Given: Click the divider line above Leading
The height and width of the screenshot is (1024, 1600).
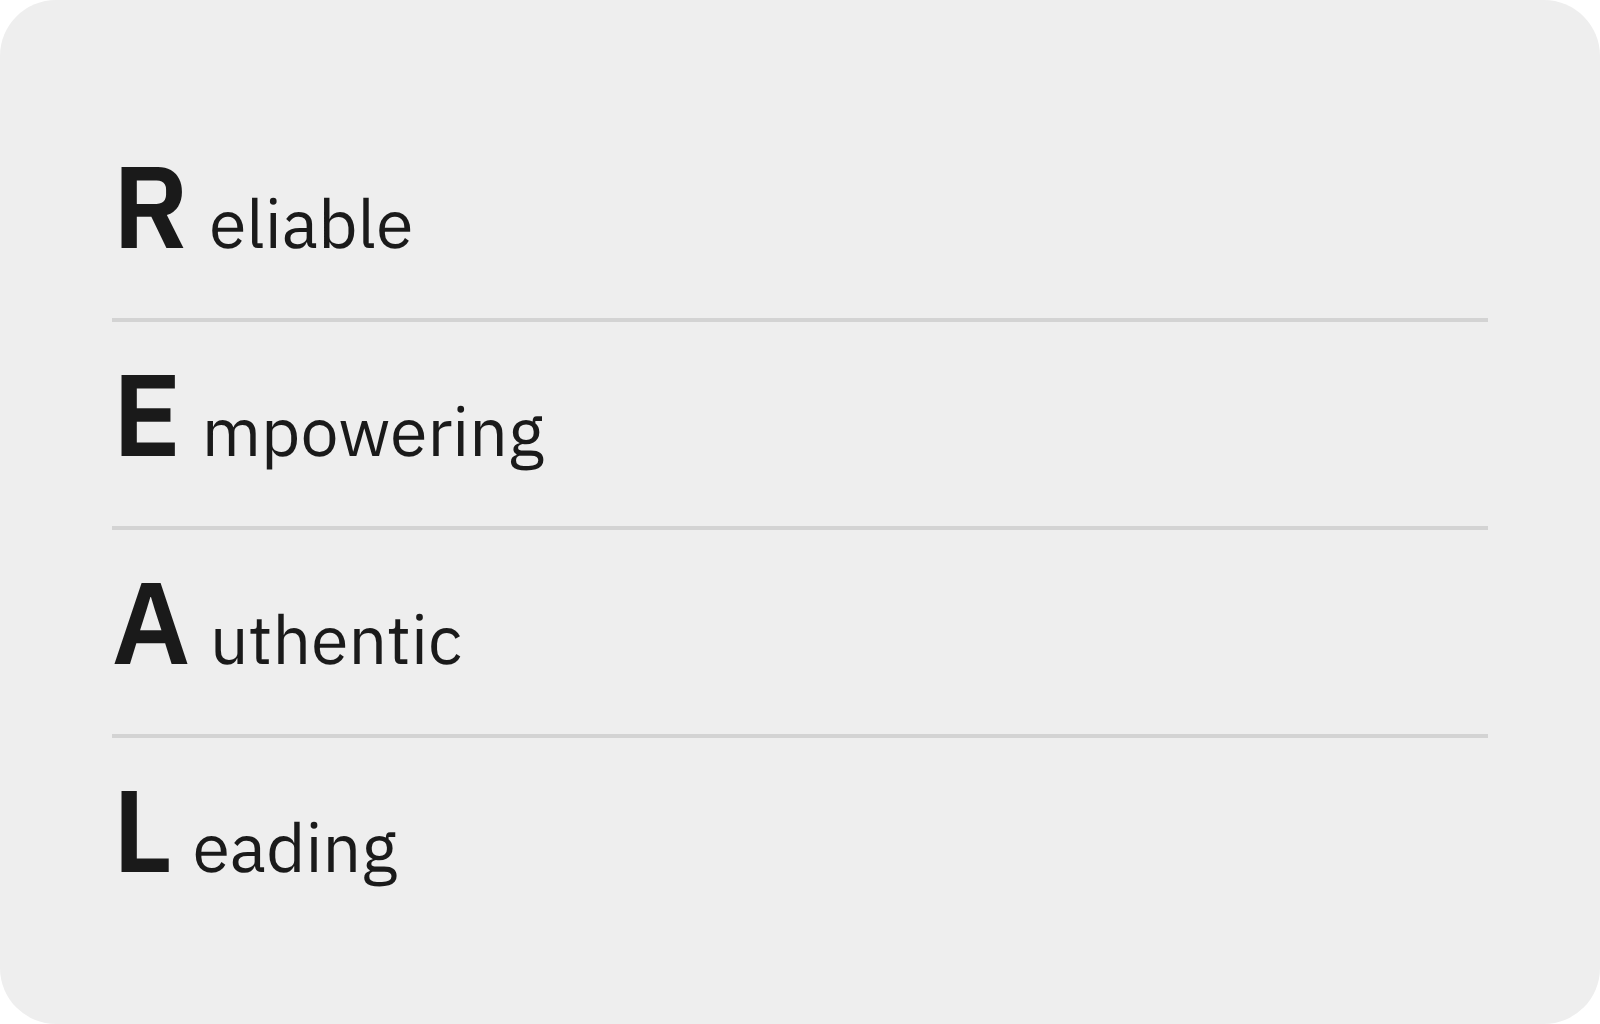Looking at the screenshot, I should [800, 736].
